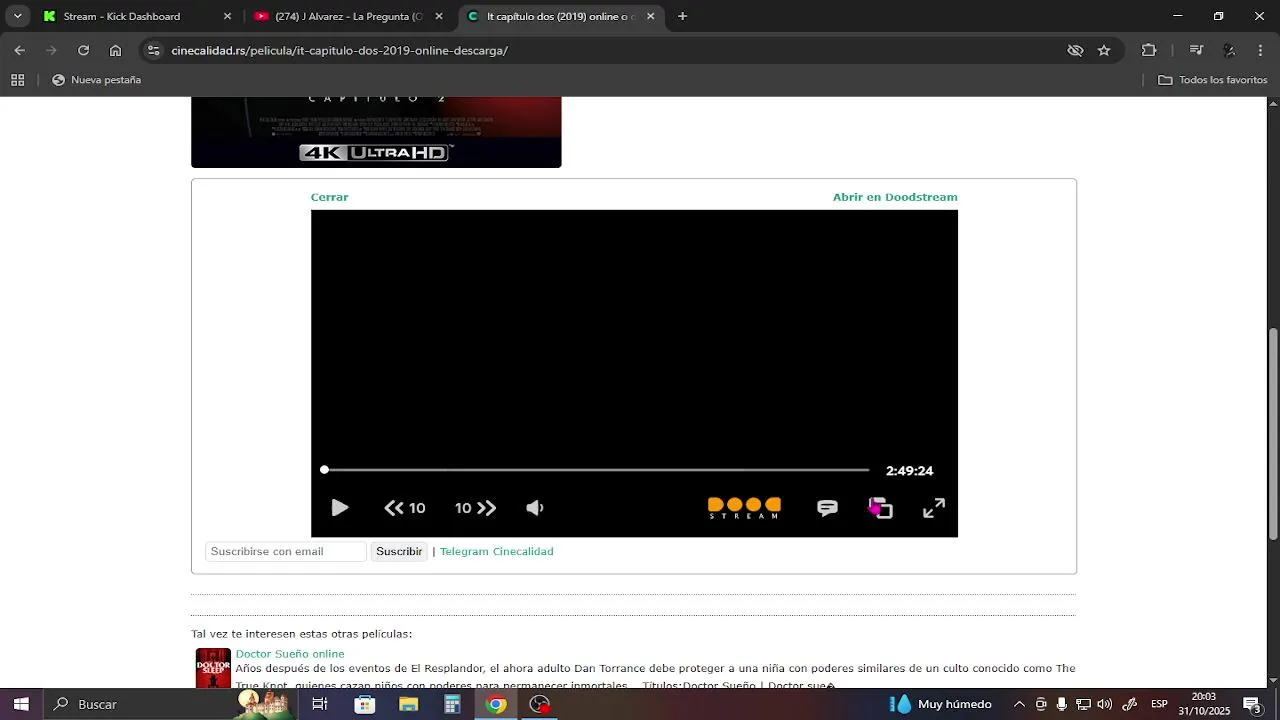Seek in the middle of the video timeline
Image resolution: width=1280 pixels, height=720 pixels.
click(x=596, y=469)
